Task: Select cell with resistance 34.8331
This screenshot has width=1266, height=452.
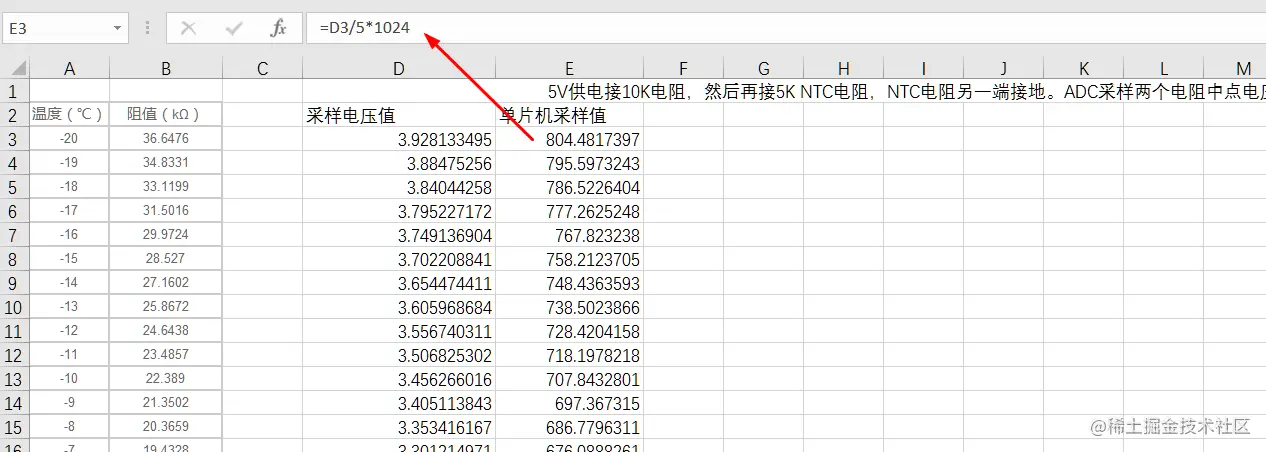Action: [166, 163]
